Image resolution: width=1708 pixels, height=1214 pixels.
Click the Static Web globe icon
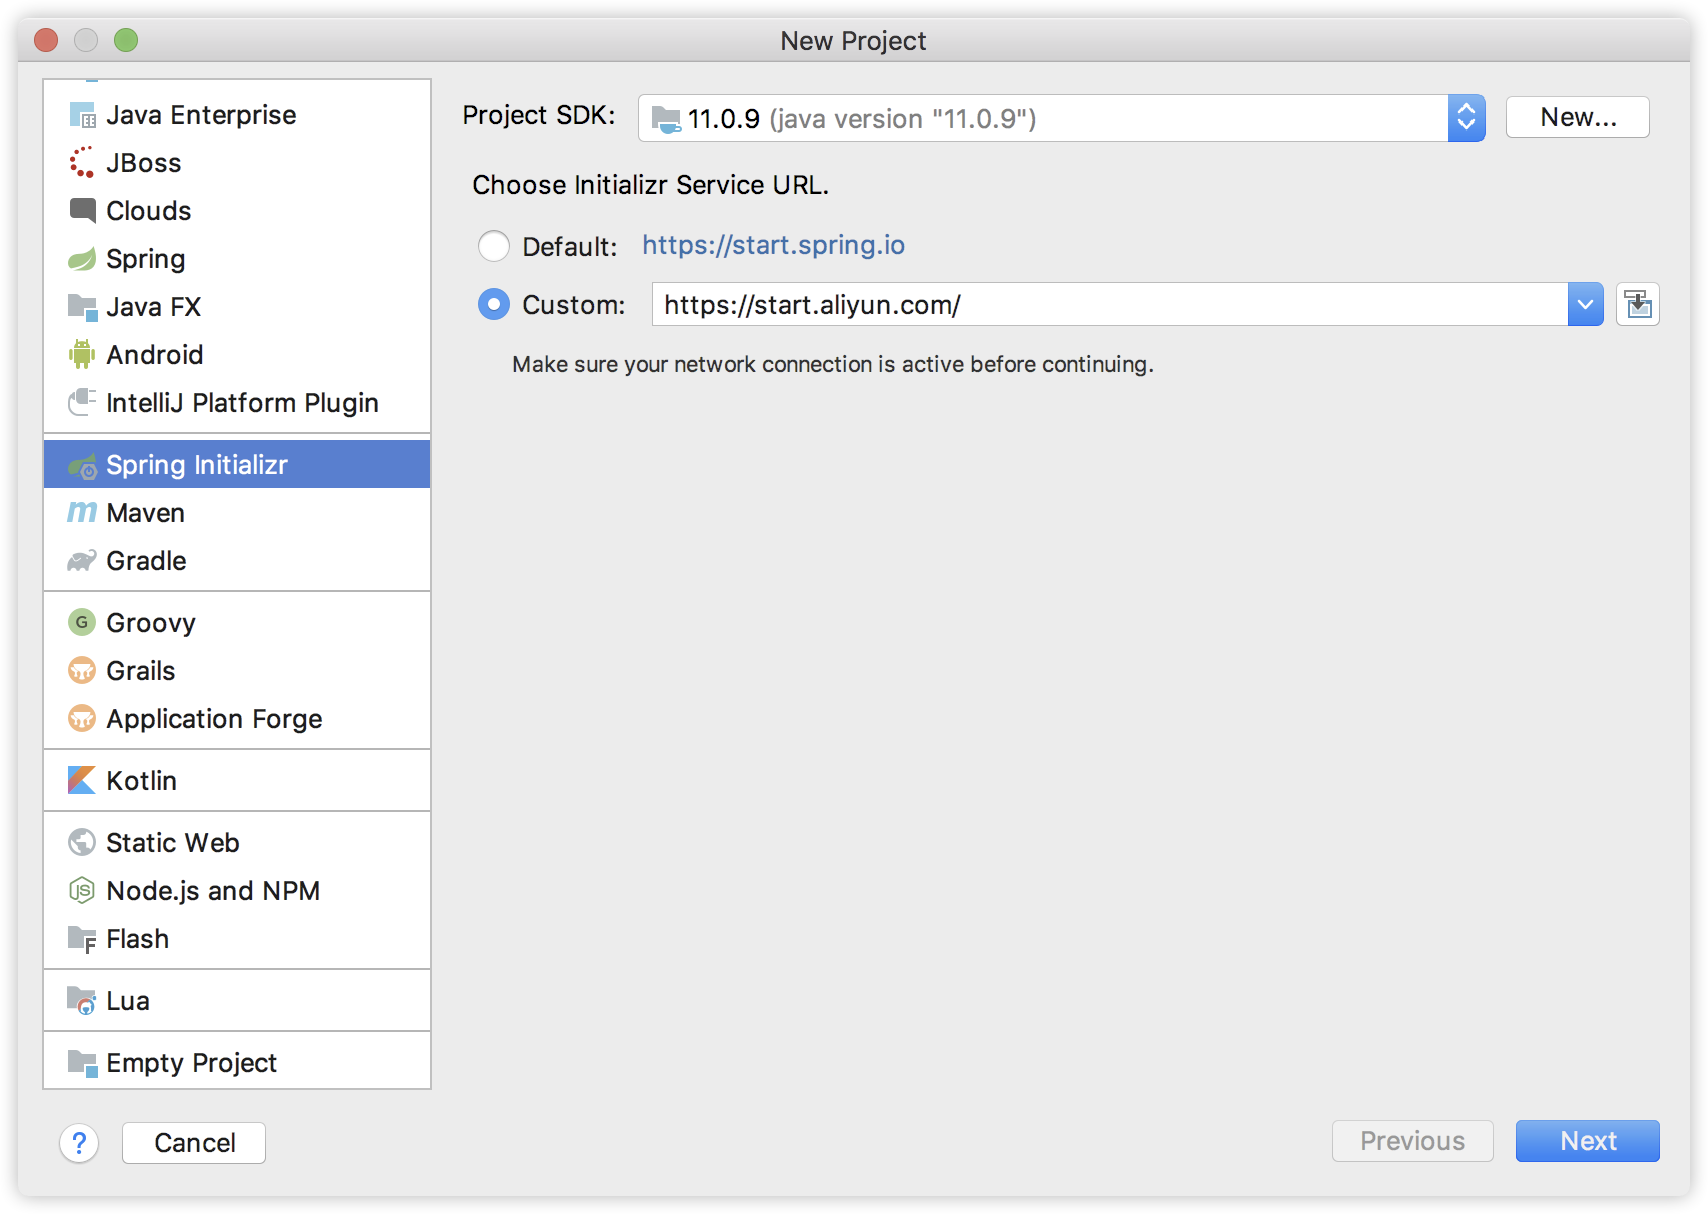[x=82, y=842]
